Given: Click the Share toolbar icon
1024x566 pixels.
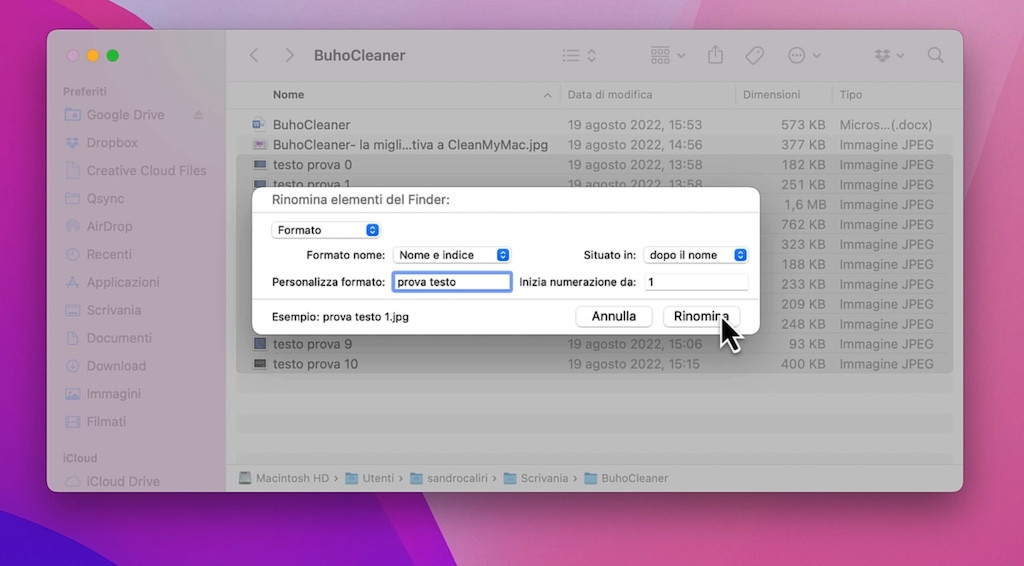Looking at the screenshot, I should click(x=715, y=55).
